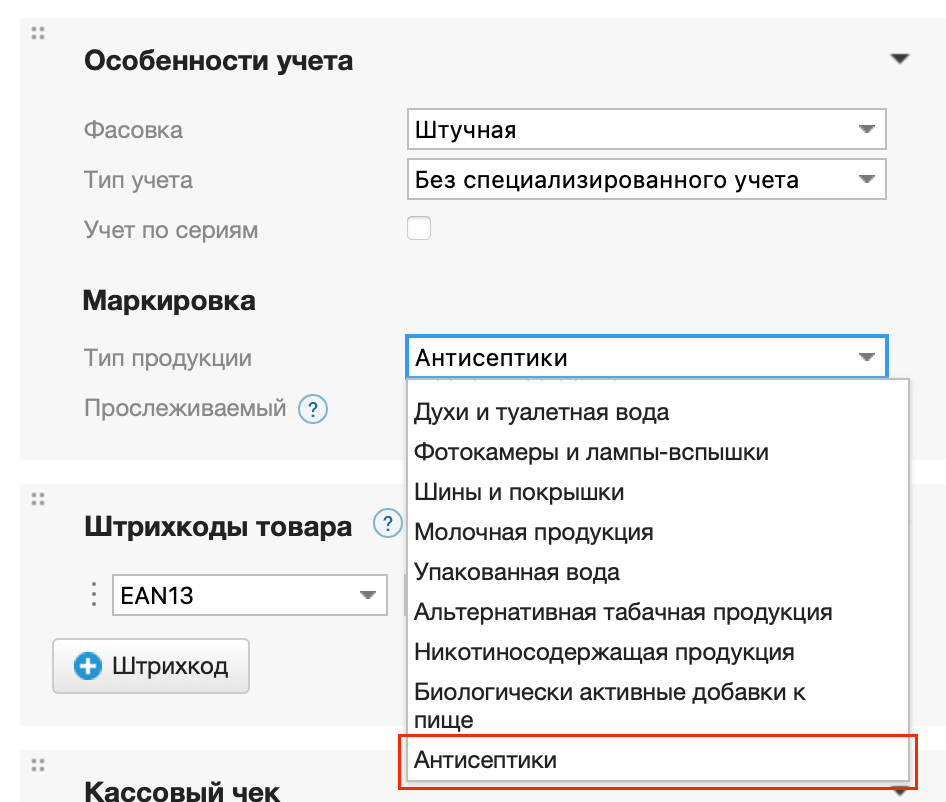
Task: Click the Штучная value field under Фасовка
Action: [600, 129]
